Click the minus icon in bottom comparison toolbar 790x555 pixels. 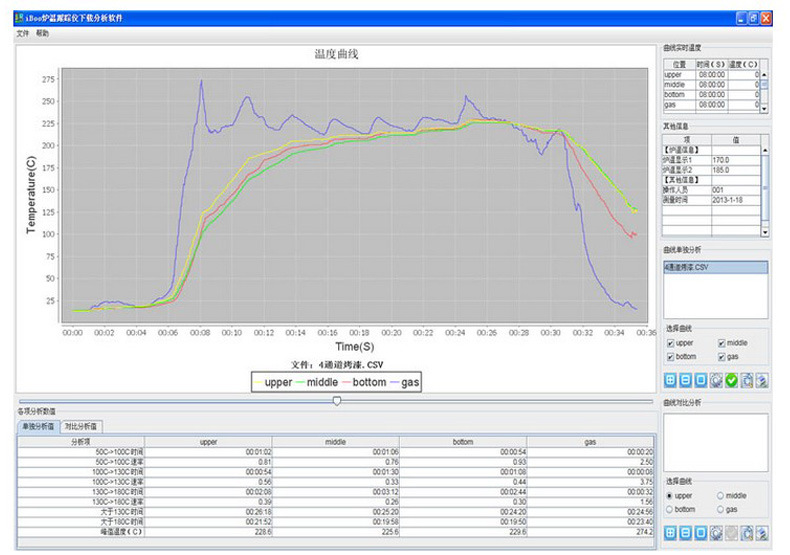(686, 534)
